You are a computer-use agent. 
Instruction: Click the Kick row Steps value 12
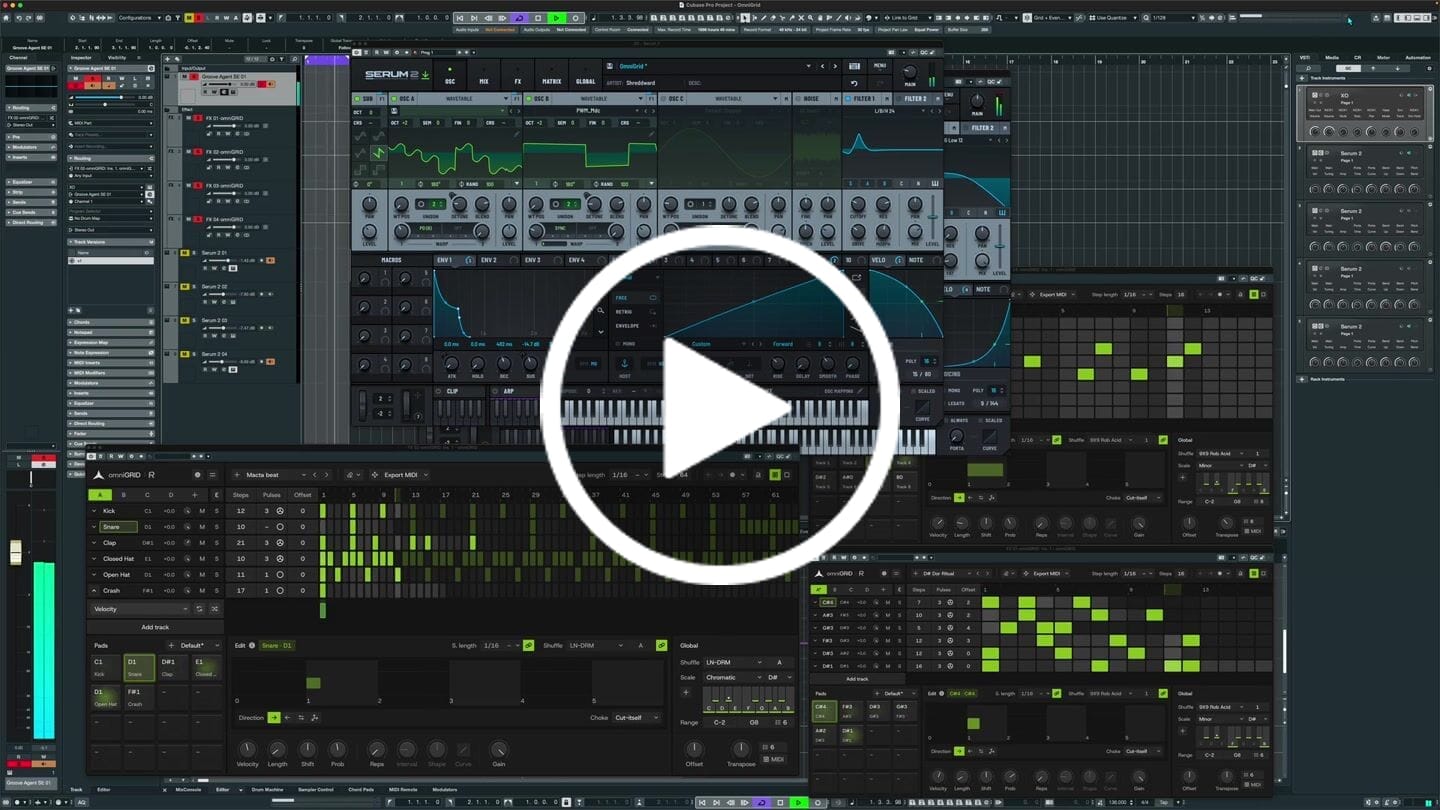tap(241, 511)
